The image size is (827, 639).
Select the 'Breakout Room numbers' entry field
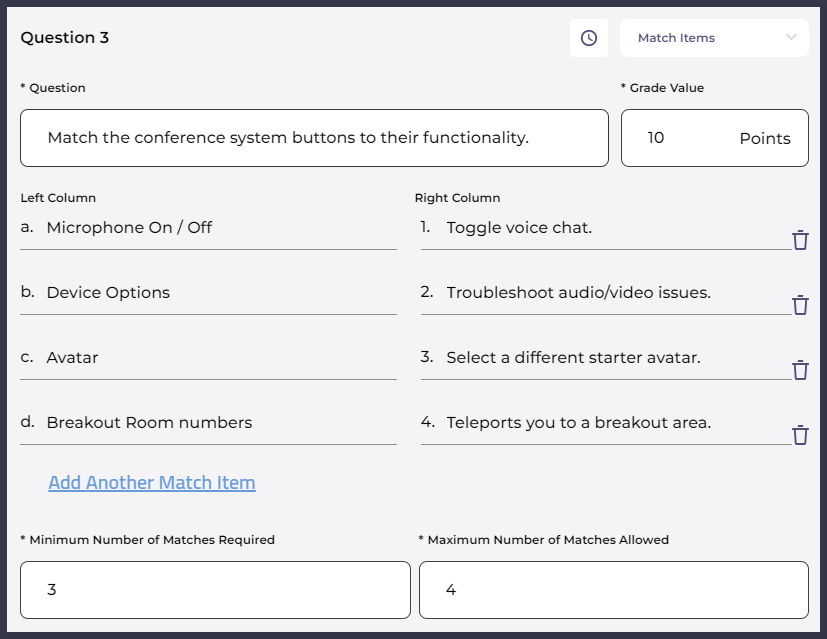tap(220, 423)
